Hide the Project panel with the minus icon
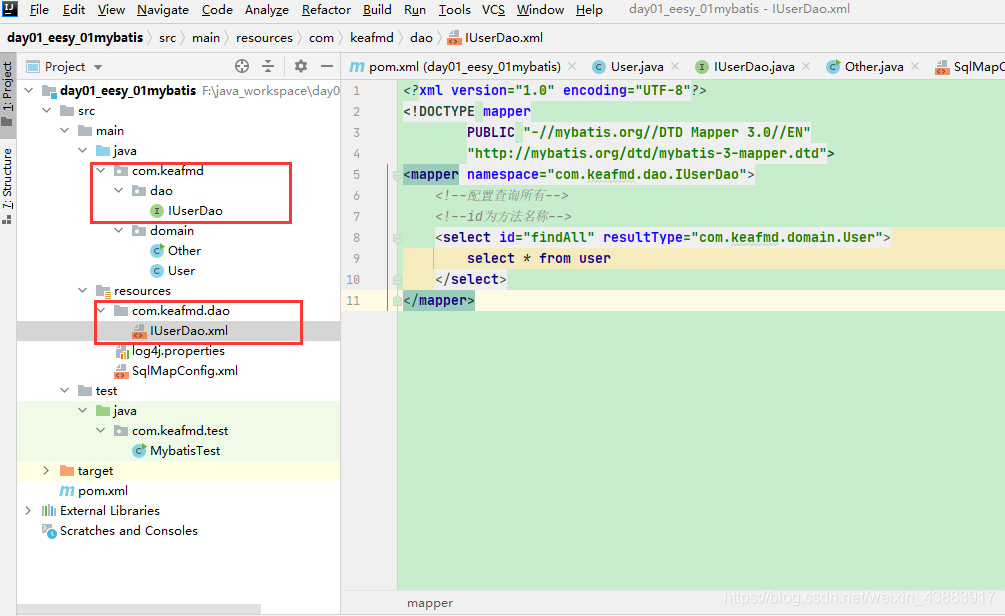The image size is (1005, 616). [327, 66]
